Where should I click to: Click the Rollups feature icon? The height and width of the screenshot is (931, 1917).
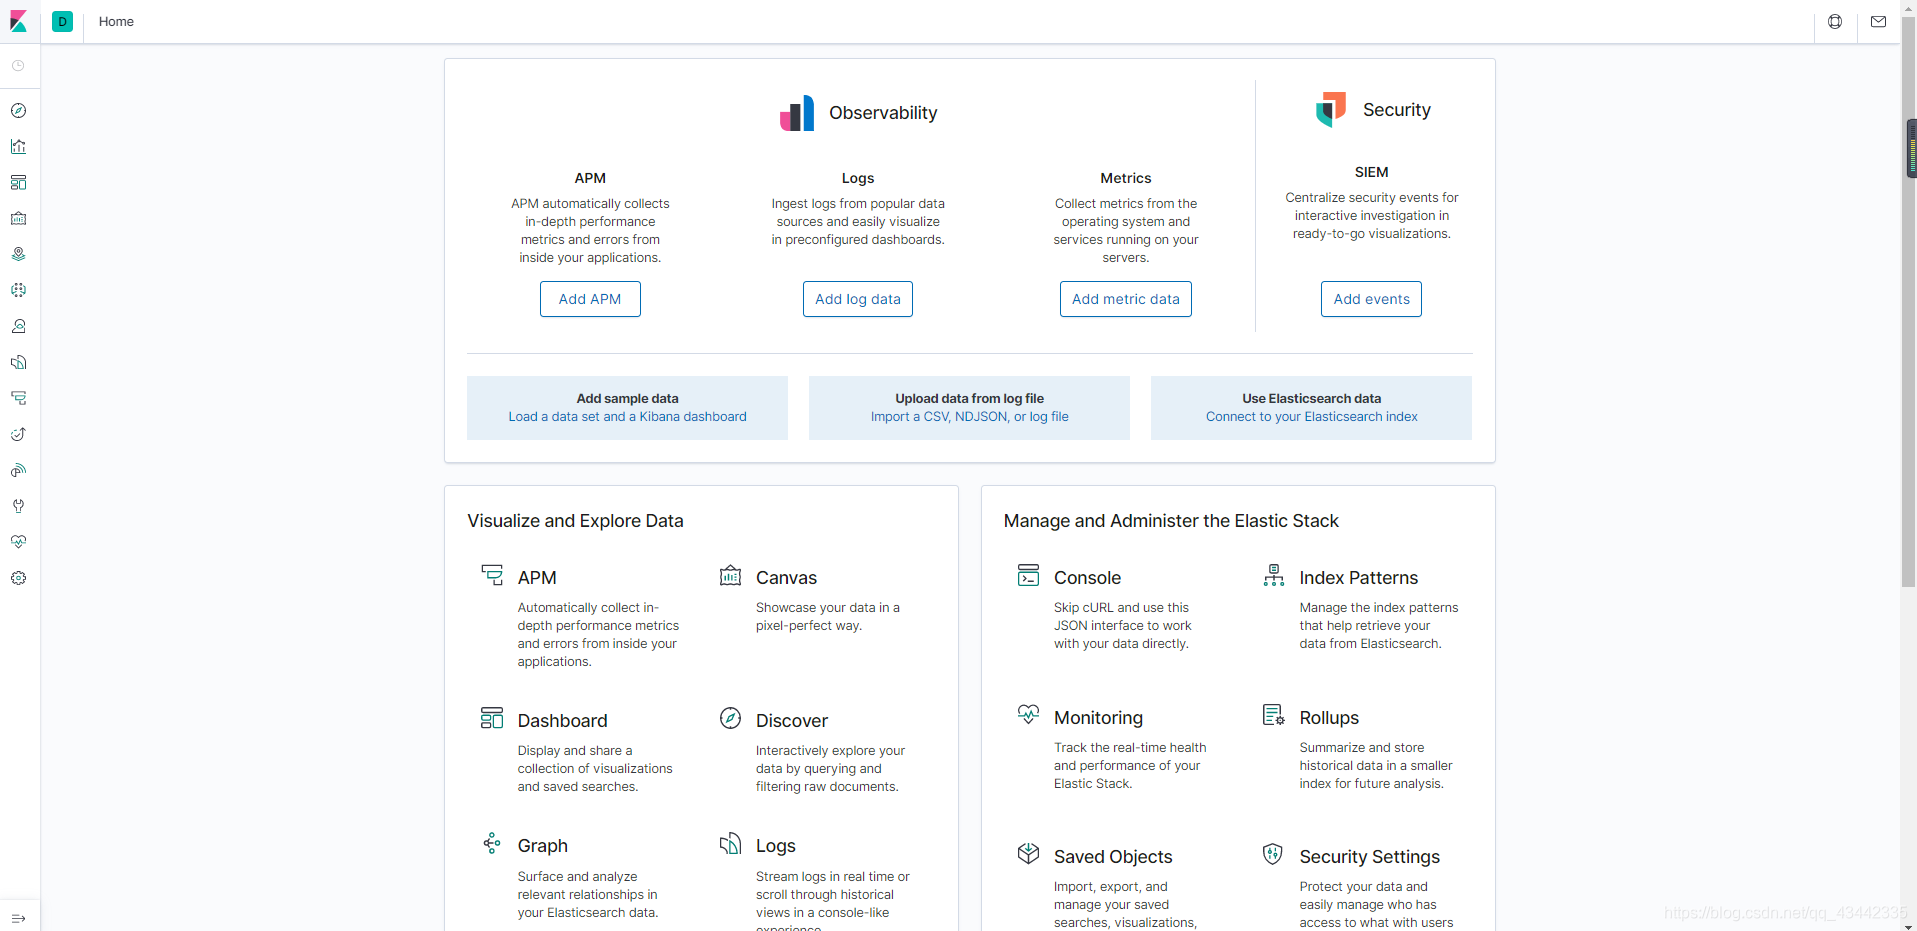(1273, 714)
